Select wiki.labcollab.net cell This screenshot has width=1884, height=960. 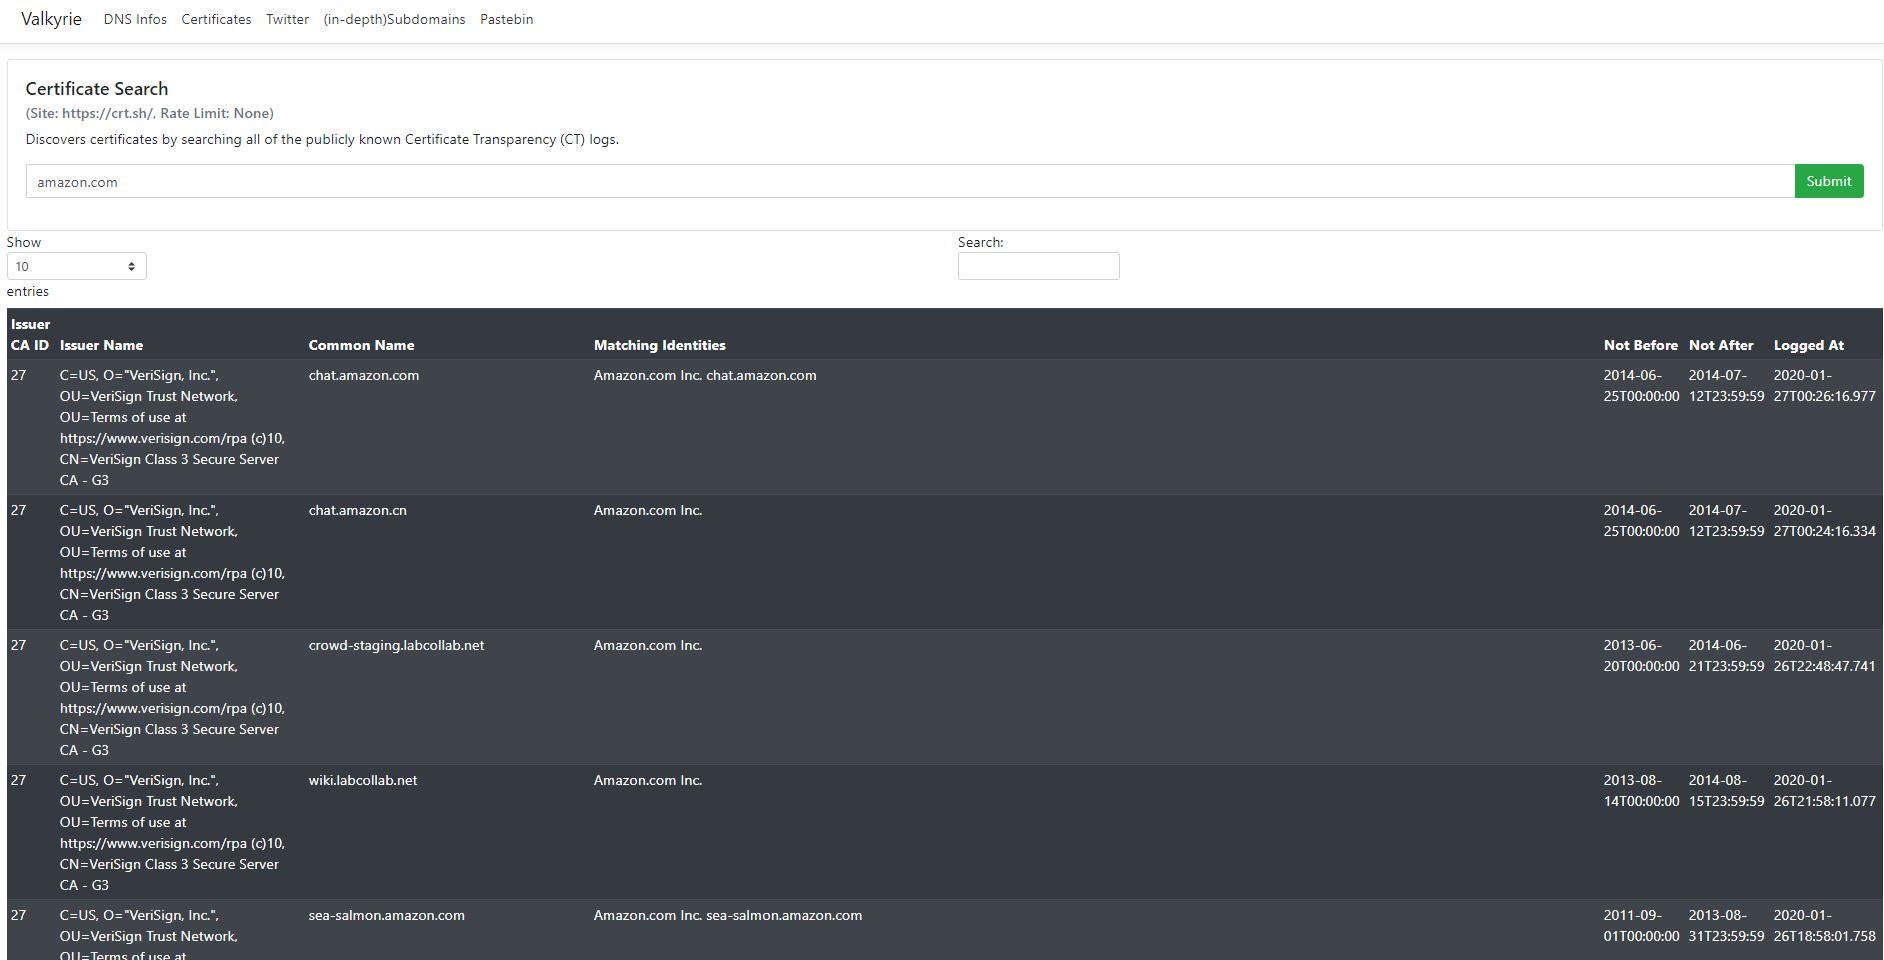point(363,780)
